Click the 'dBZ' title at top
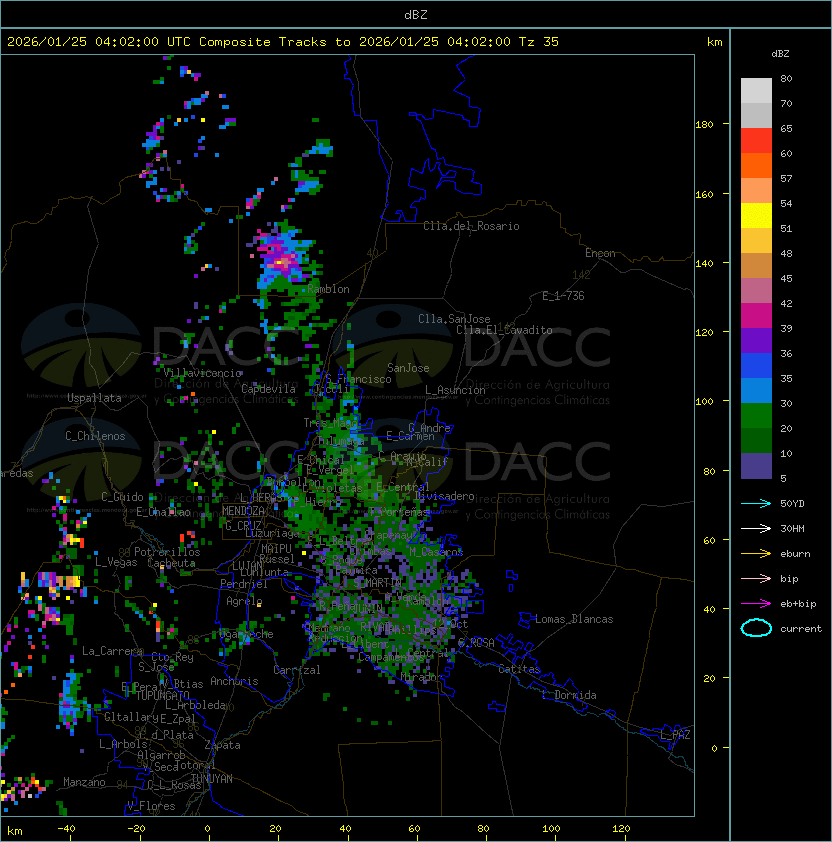The image size is (832, 842). pos(416,14)
